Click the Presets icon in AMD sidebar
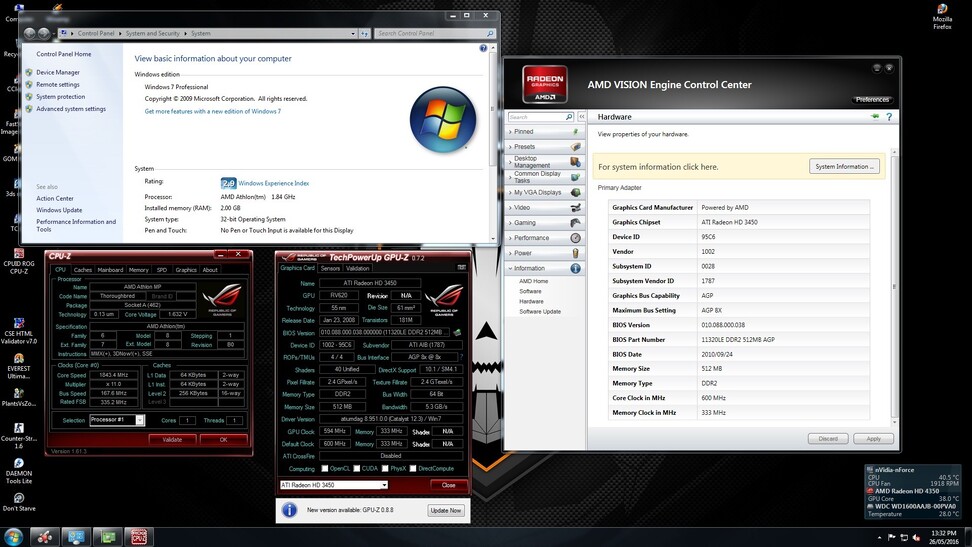 (576, 147)
